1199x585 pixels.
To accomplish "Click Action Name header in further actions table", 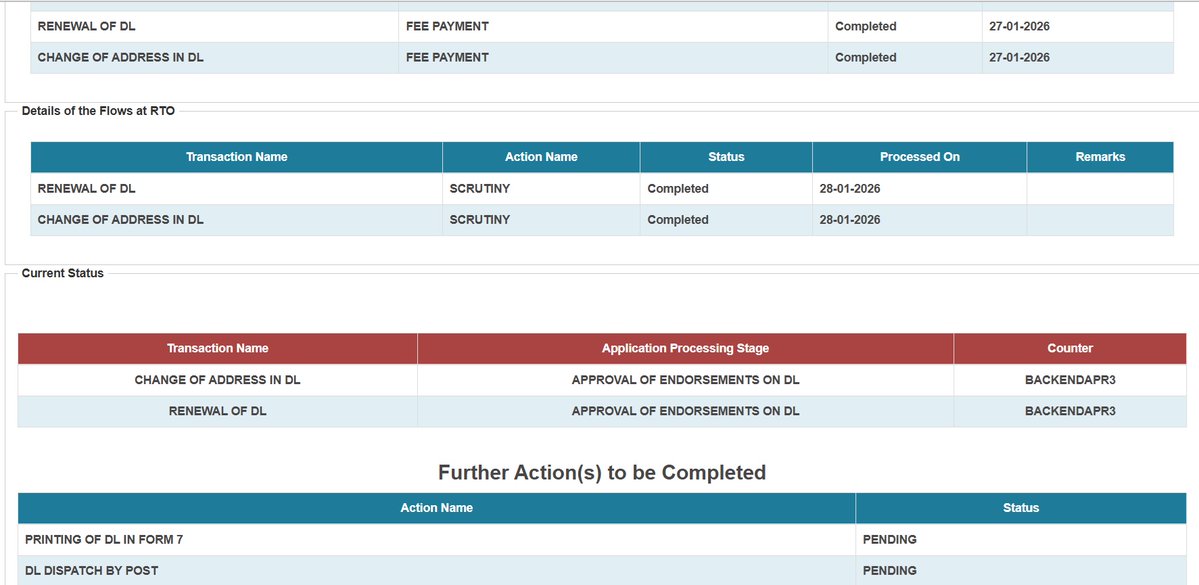I will (x=437, y=508).
